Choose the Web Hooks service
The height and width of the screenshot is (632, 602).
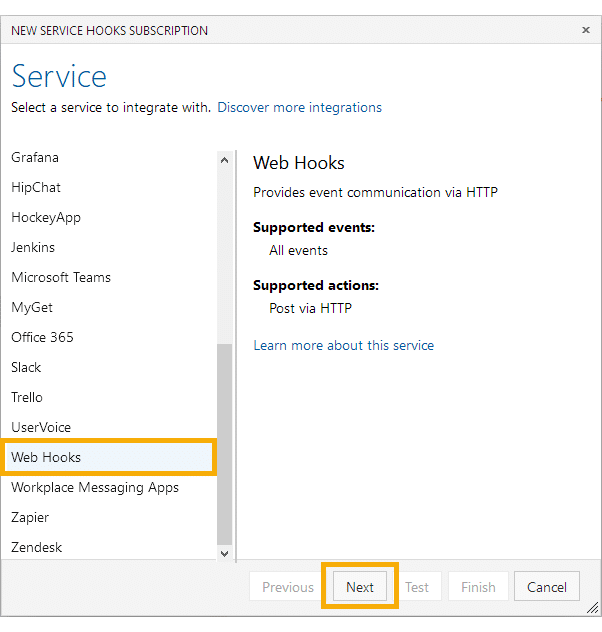click(x=108, y=457)
